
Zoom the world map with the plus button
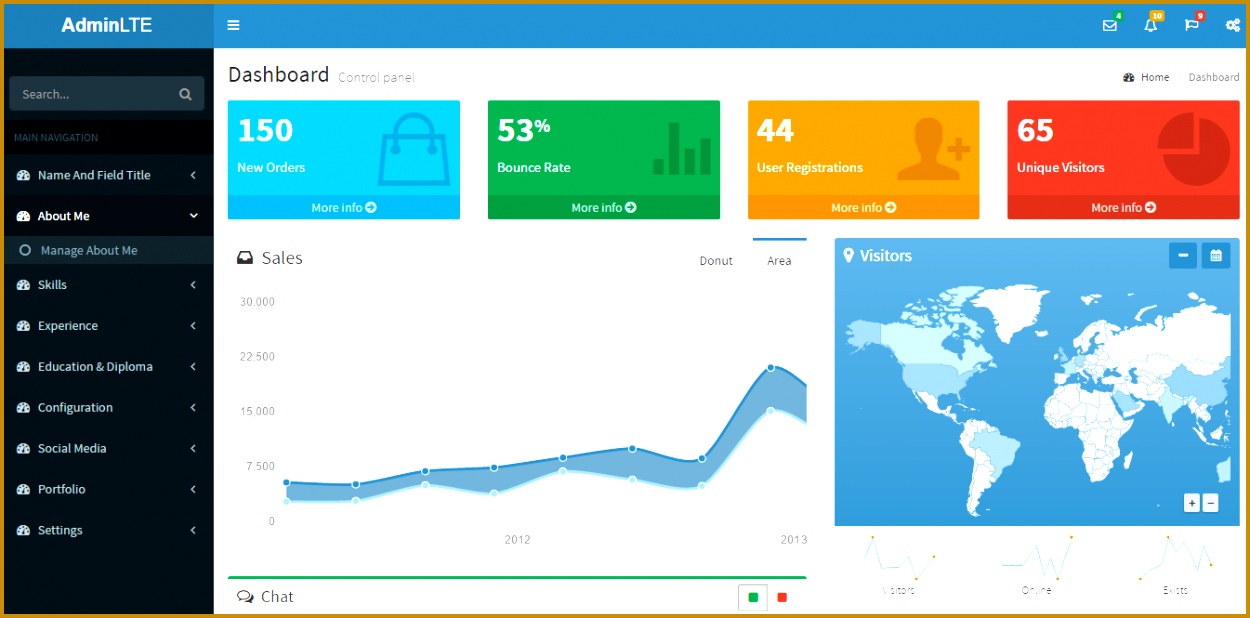[x=1191, y=502]
